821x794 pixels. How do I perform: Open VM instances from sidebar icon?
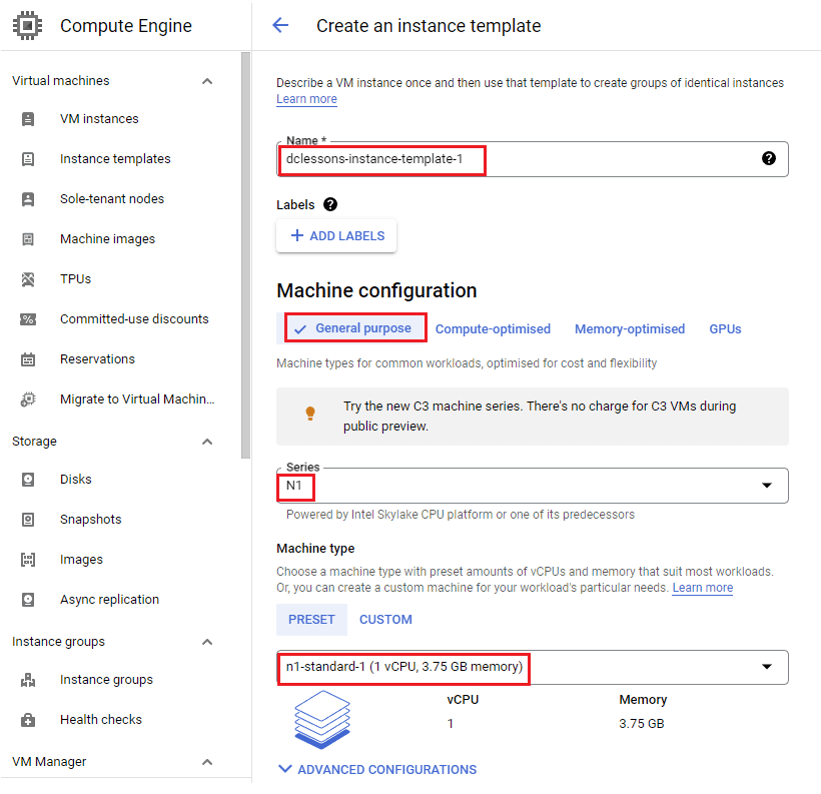[x=28, y=119]
